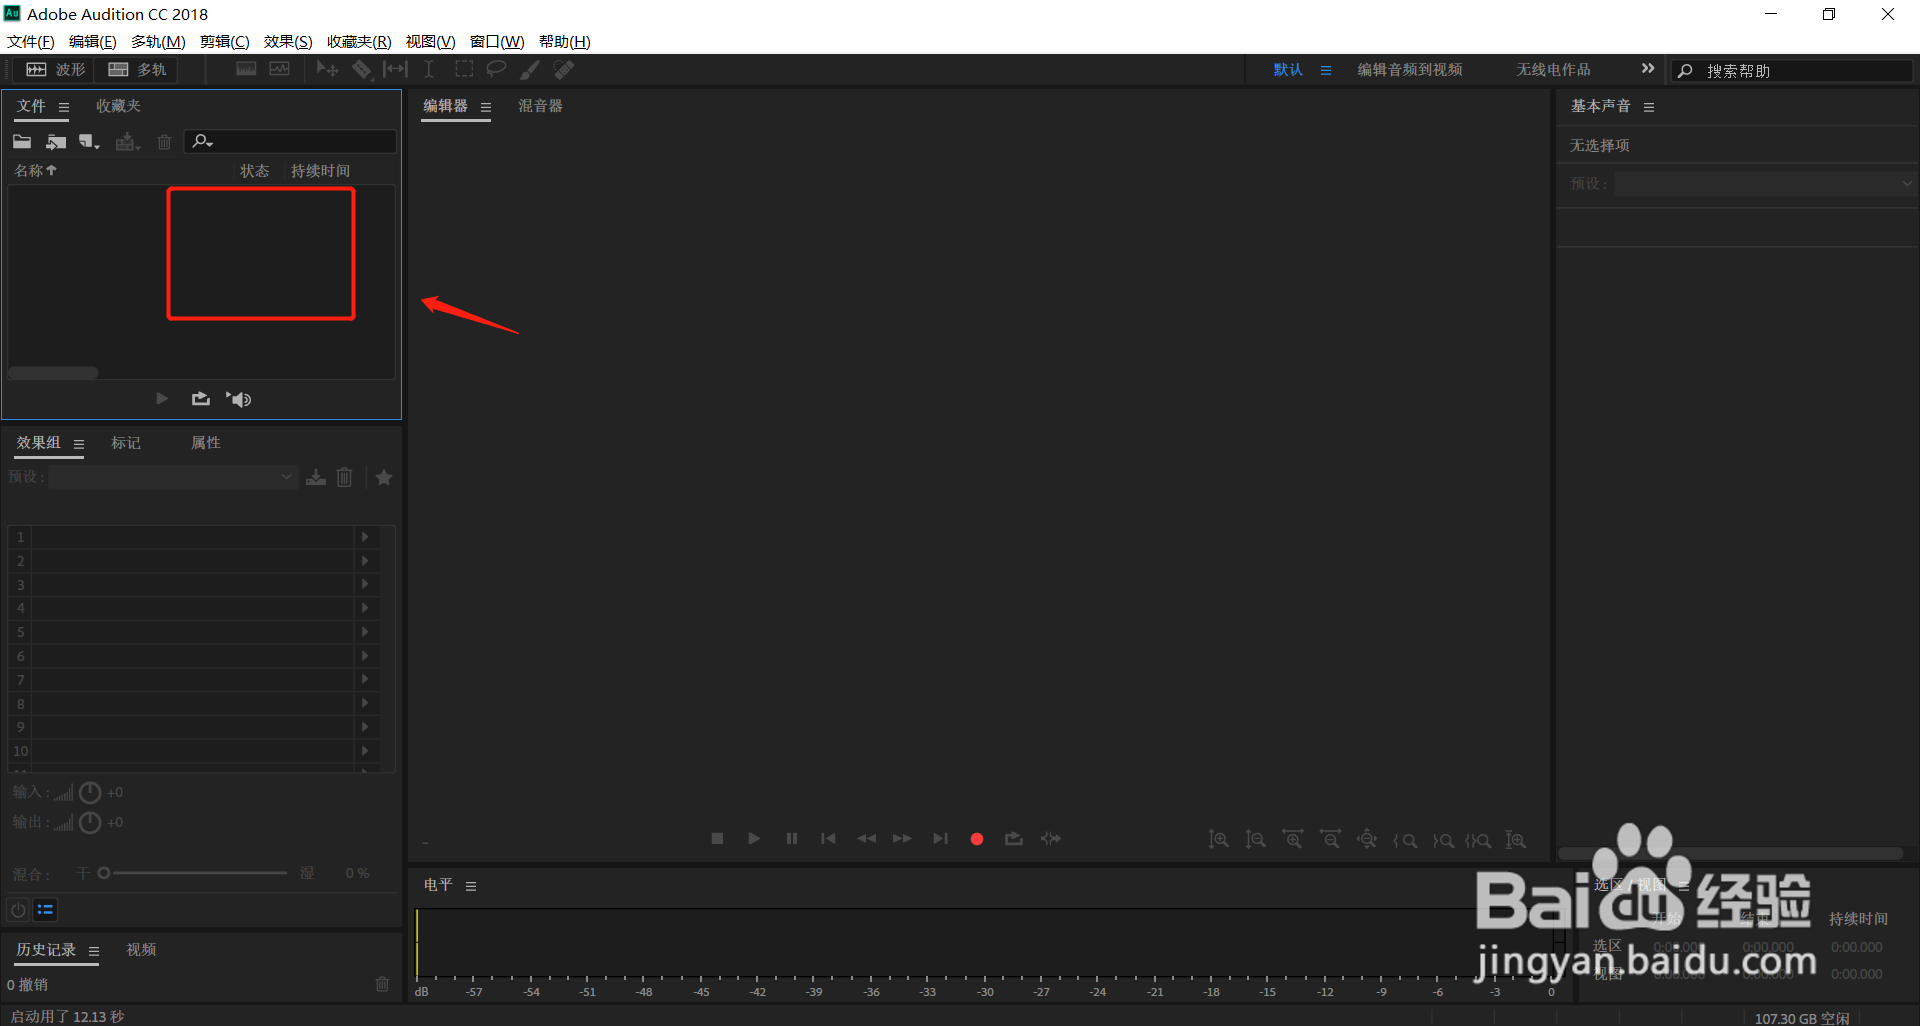Switch to Multitrack (多轨) view
The height and width of the screenshot is (1026, 1920).
[137, 70]
